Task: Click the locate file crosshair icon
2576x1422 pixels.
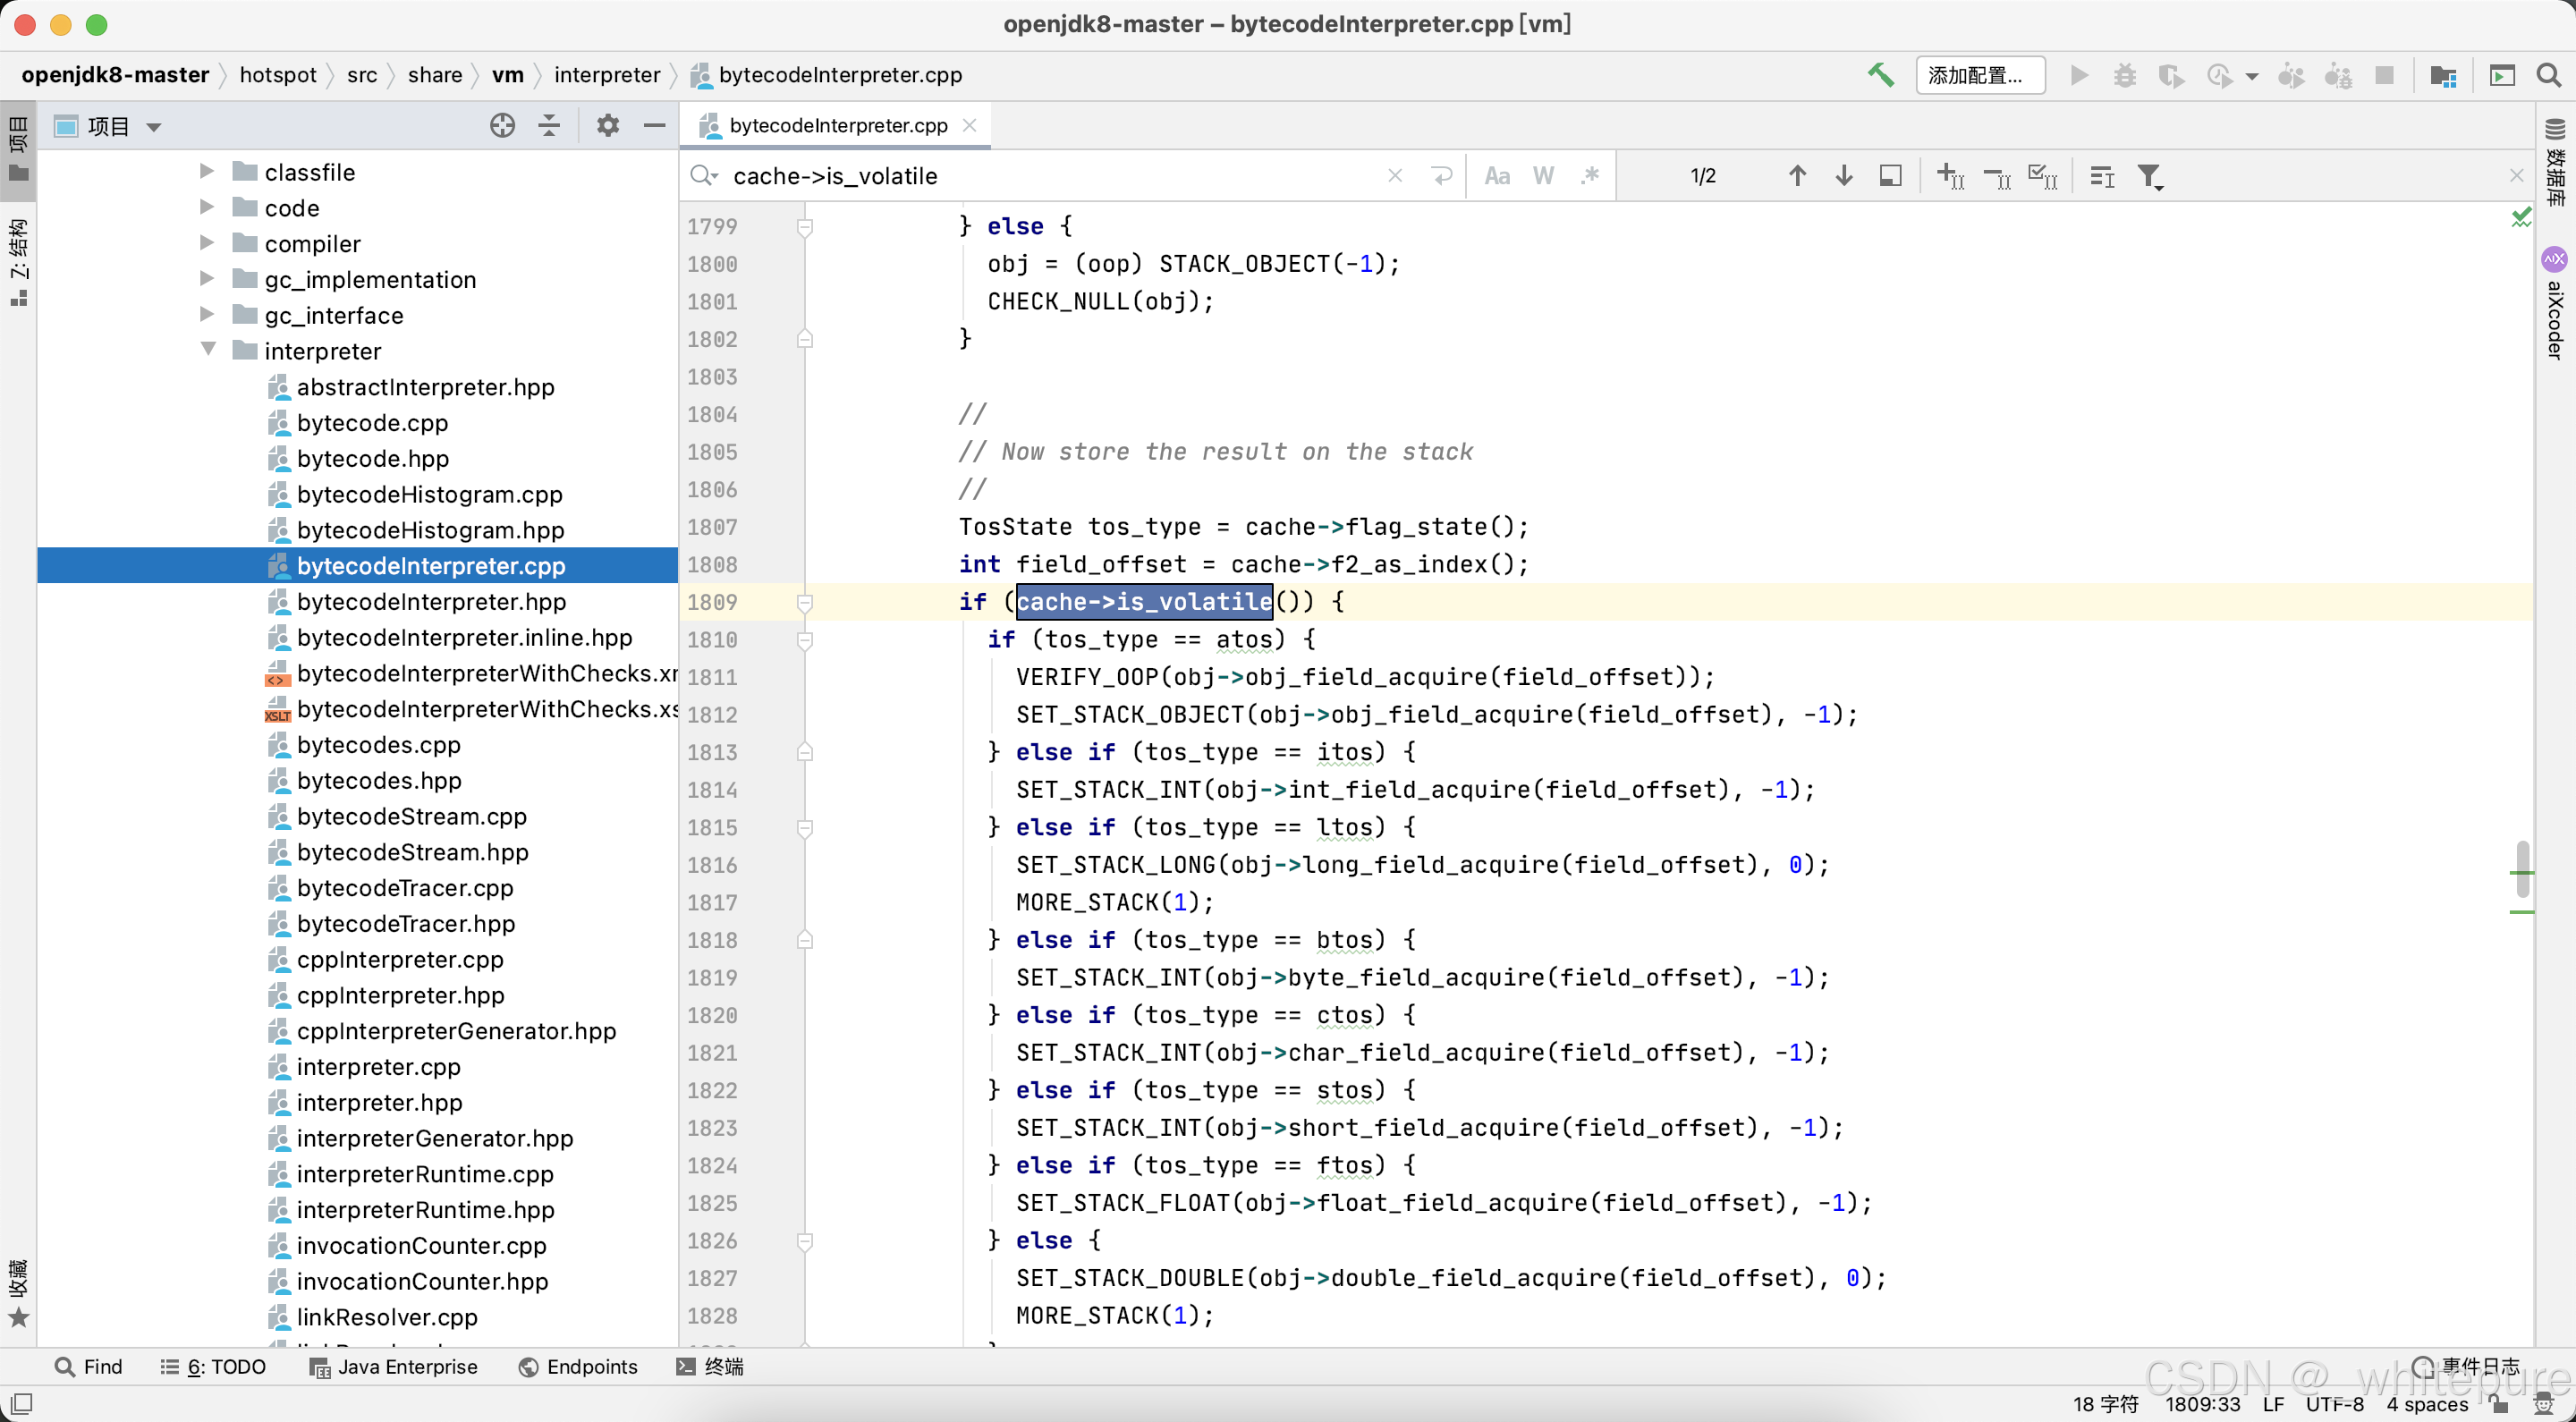Action: coord(502,126)
